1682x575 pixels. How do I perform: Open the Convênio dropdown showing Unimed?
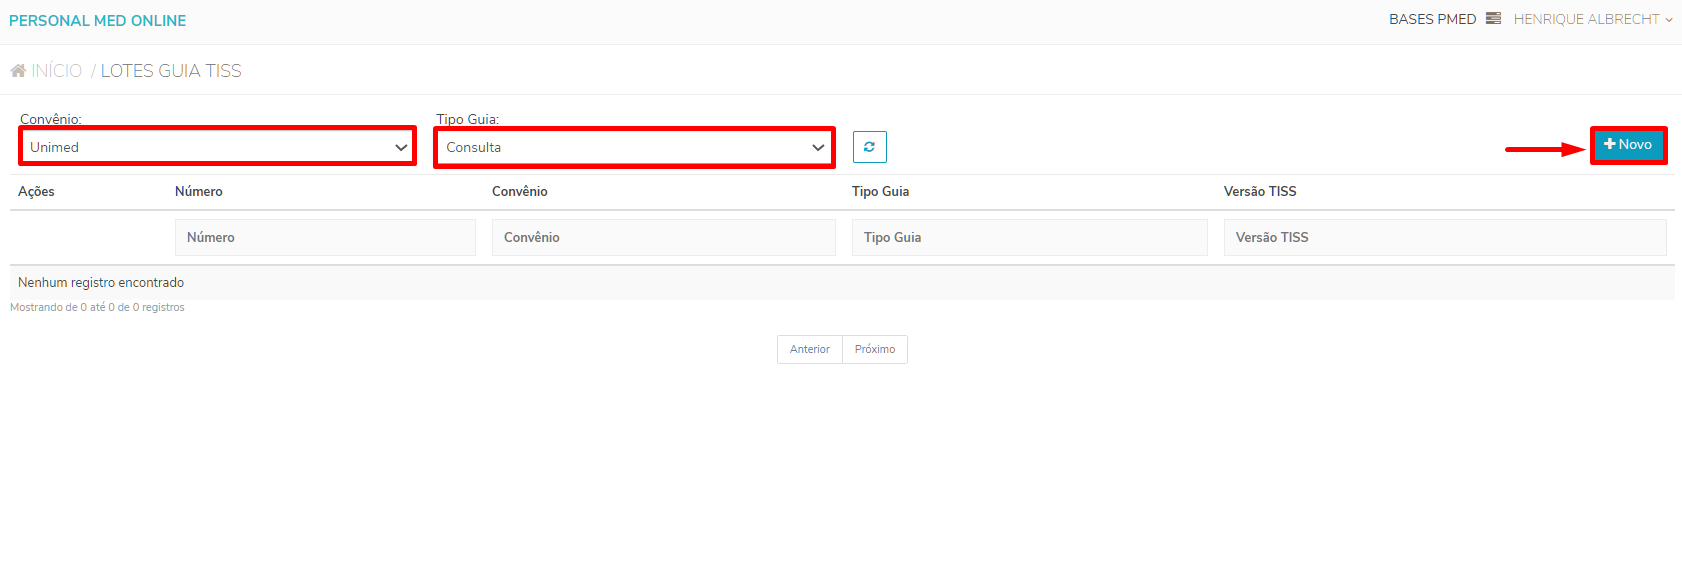pos(217,147)
